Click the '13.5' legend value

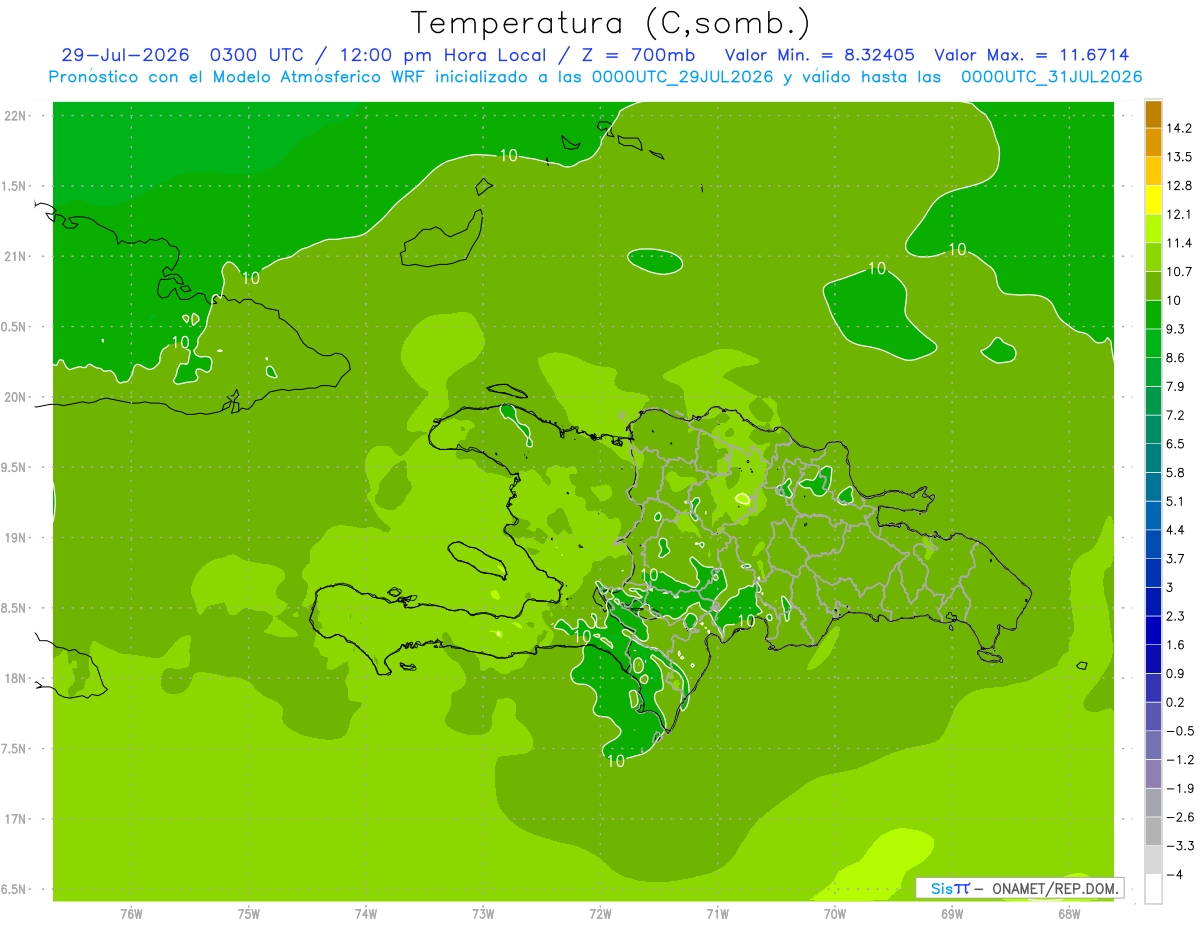coord(1179,157)
